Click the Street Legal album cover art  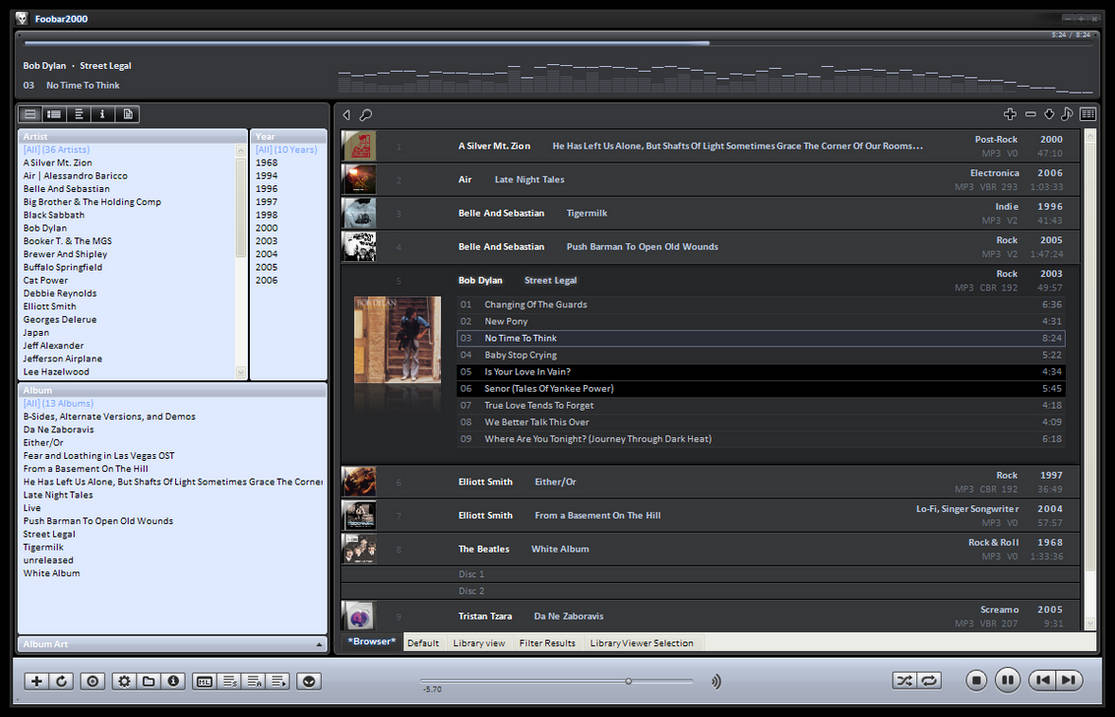coord(398,340)
